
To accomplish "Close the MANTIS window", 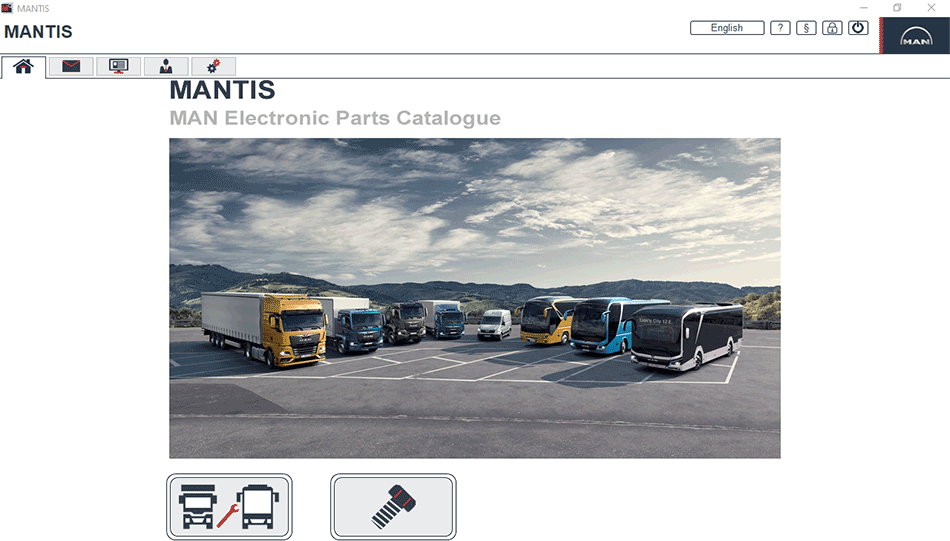I will pyautogui.click(x=931, y=8).
